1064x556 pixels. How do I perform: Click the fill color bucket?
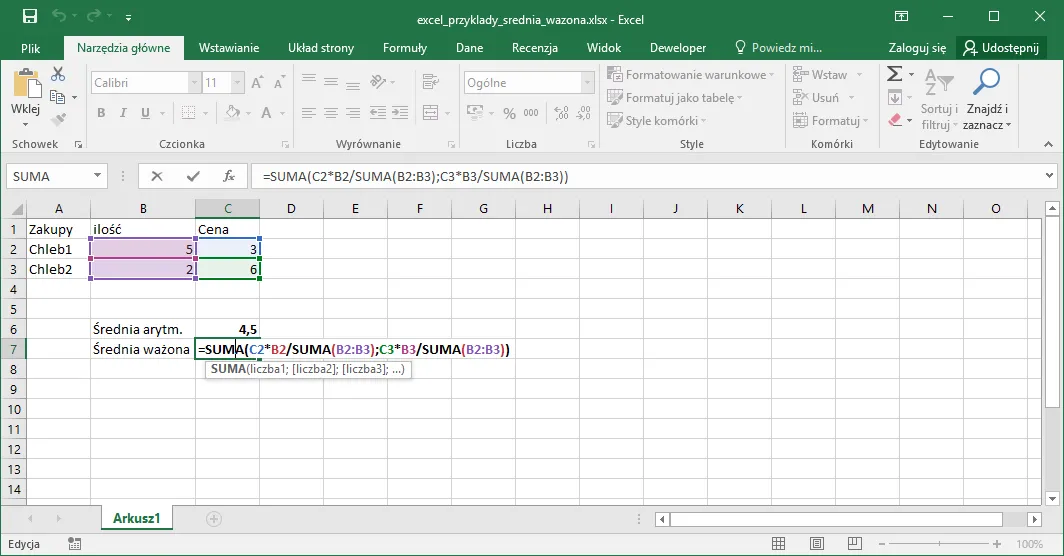pyautogui.click(x=233, y=113)
